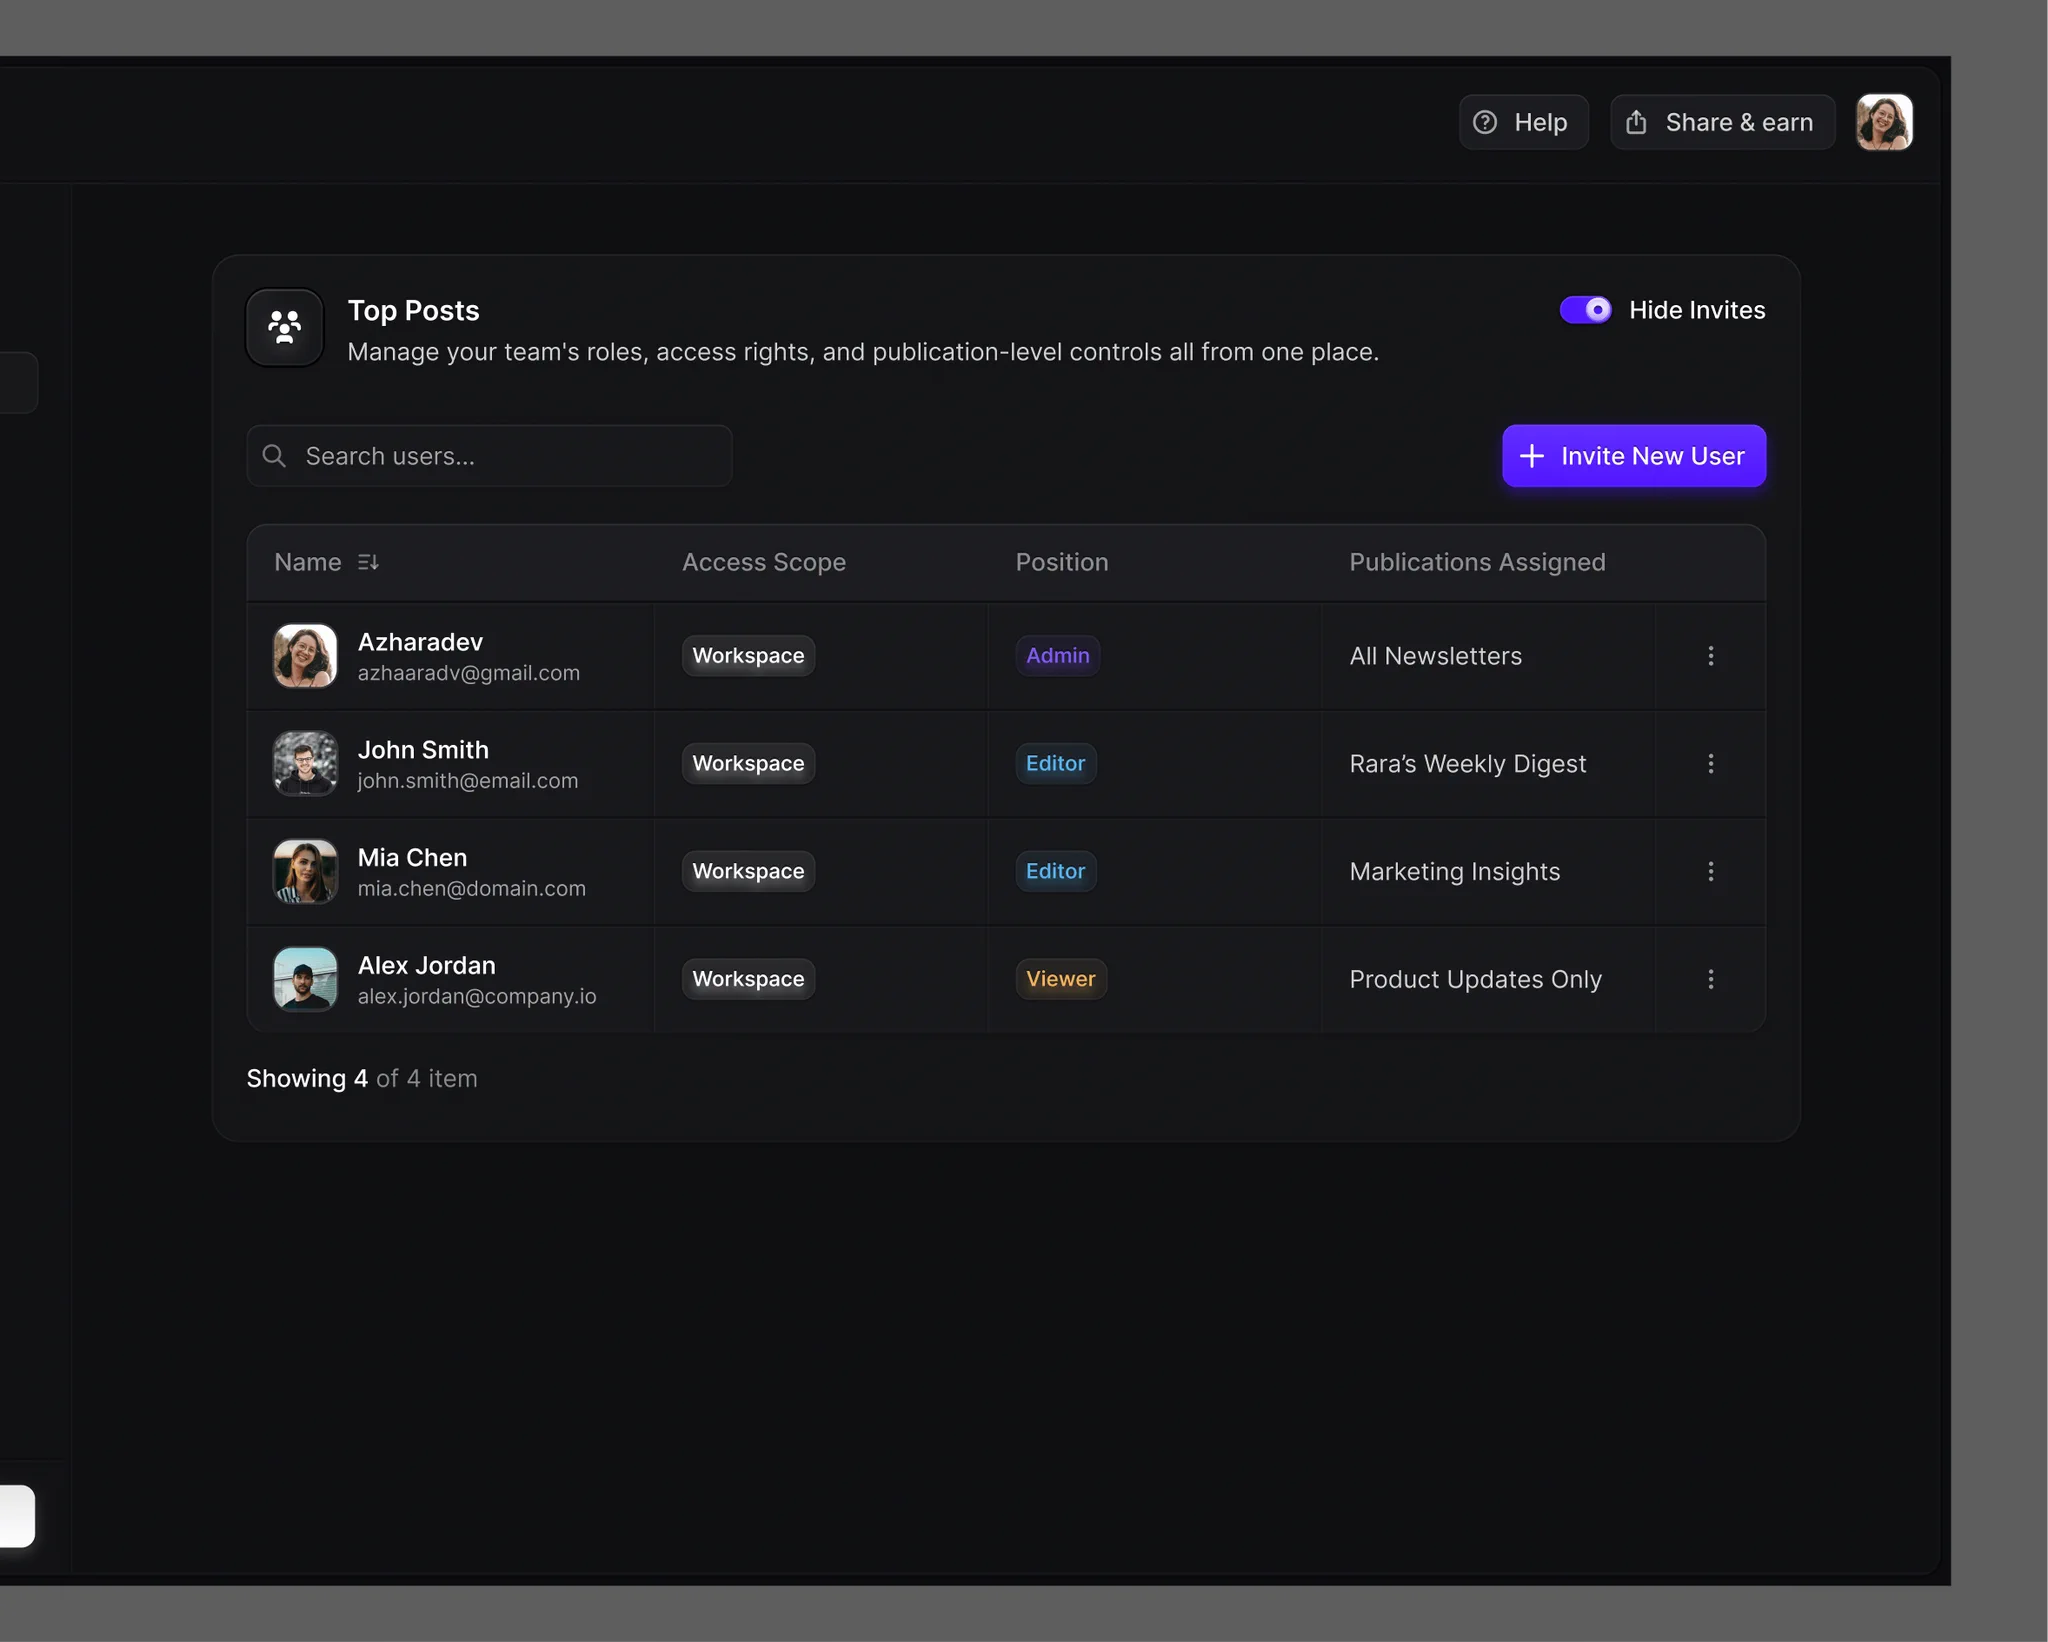Click the Top Posts heading
This screenshot has width=2048, height=1642.
click(413, 311)
